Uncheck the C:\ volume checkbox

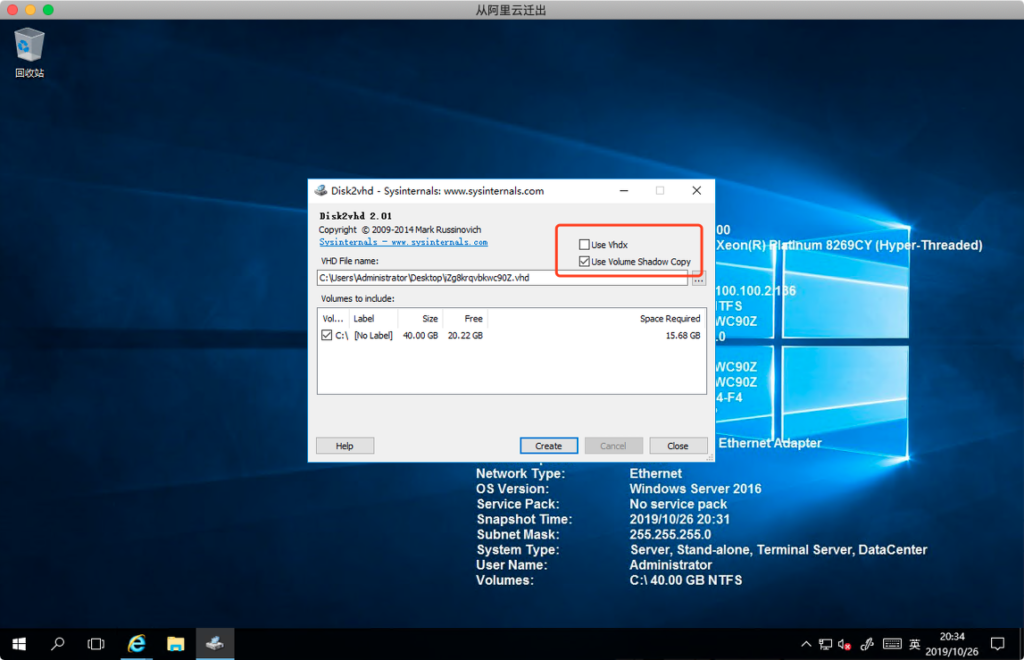point(327,336)
